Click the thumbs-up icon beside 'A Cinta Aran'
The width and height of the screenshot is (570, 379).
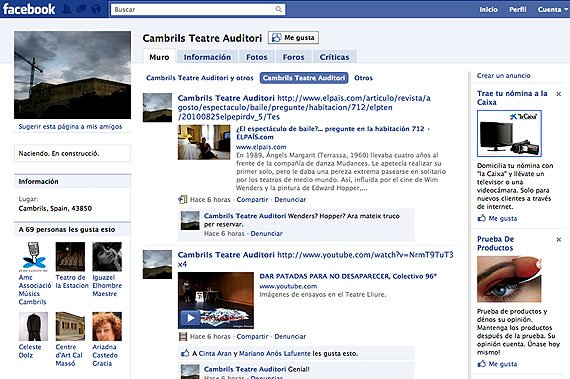tap(185, 353)
